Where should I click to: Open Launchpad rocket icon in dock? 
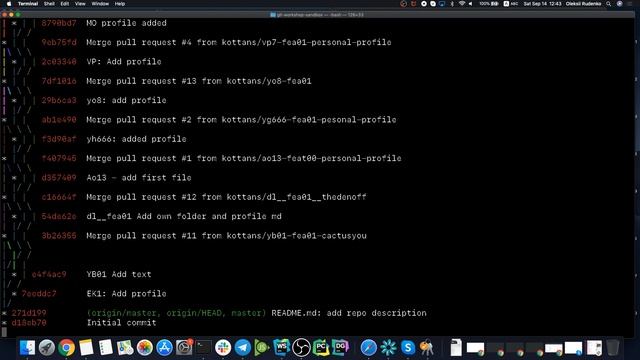[47, 348]
